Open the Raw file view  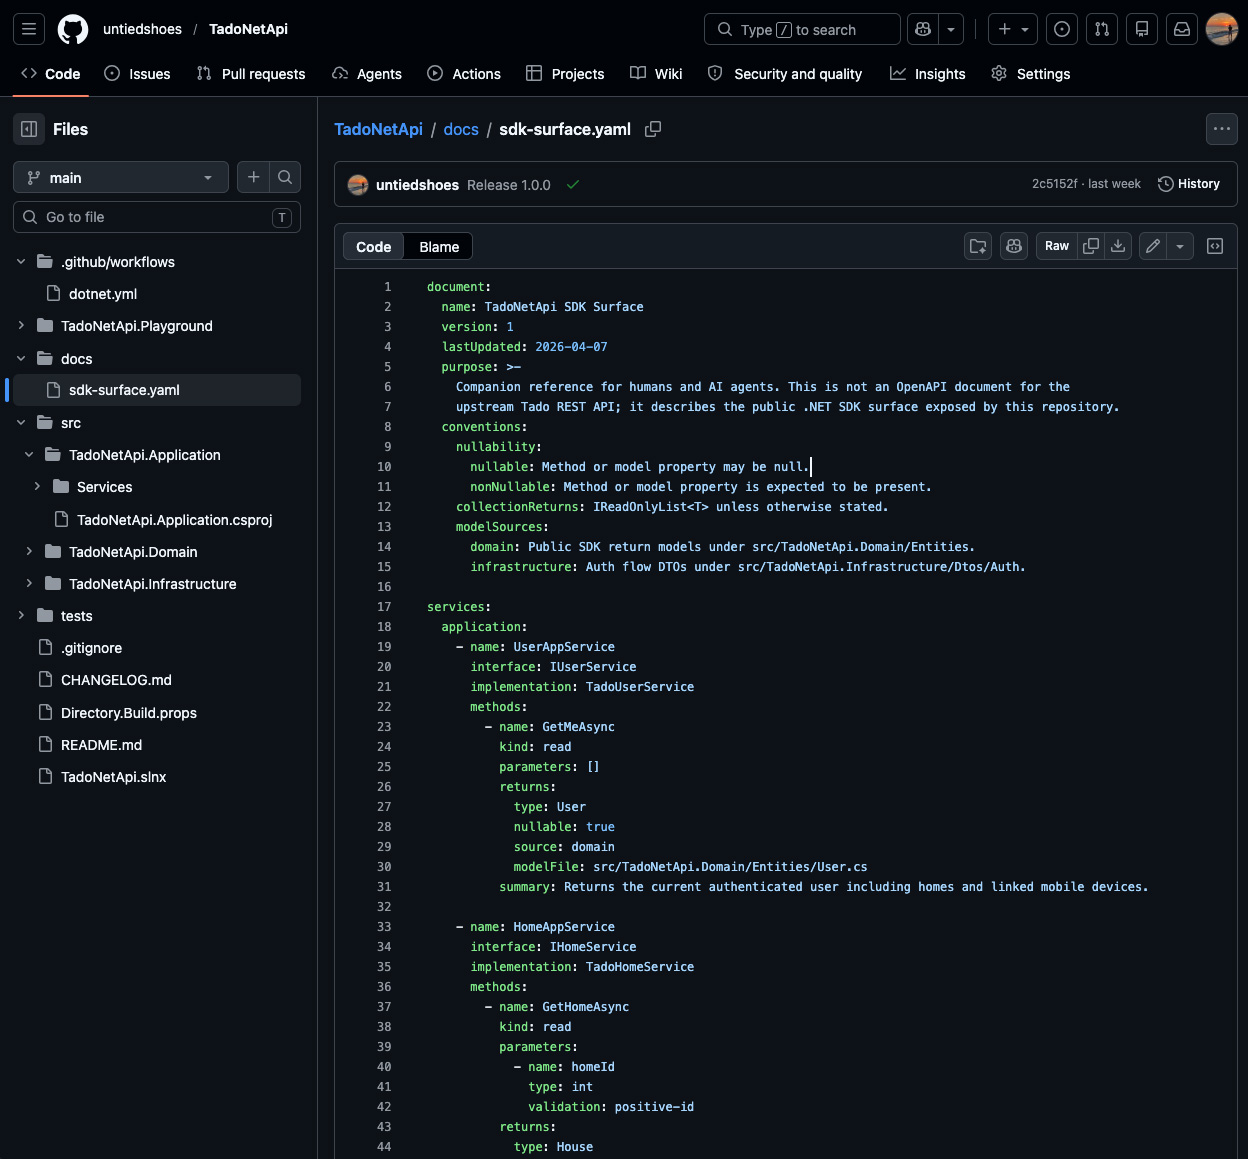tap(1057, 246)
